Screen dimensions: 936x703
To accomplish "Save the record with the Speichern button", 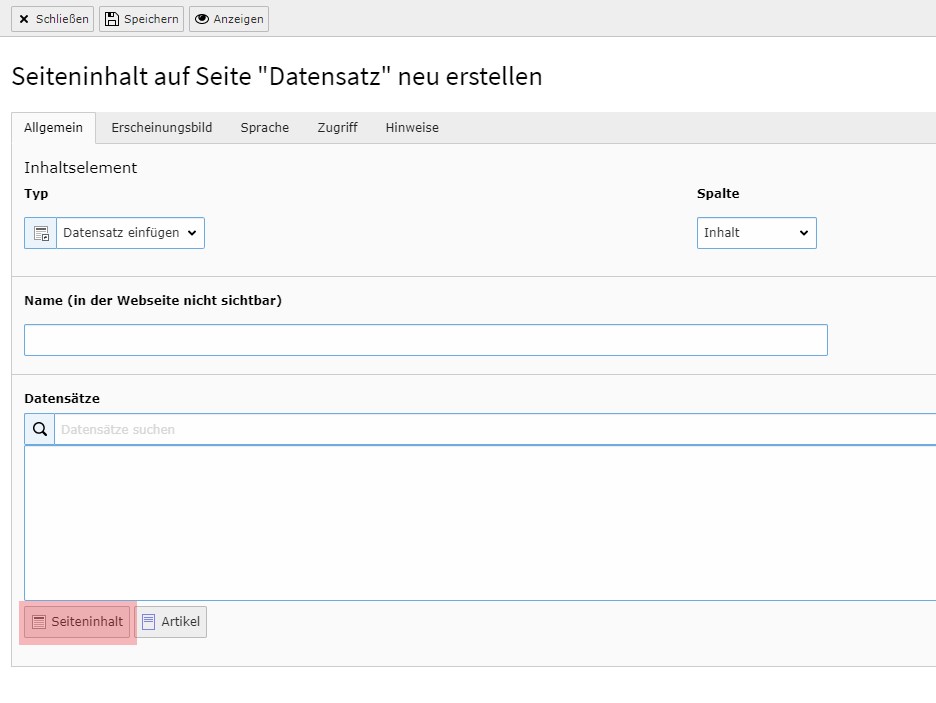I will (x=141, y=19).
